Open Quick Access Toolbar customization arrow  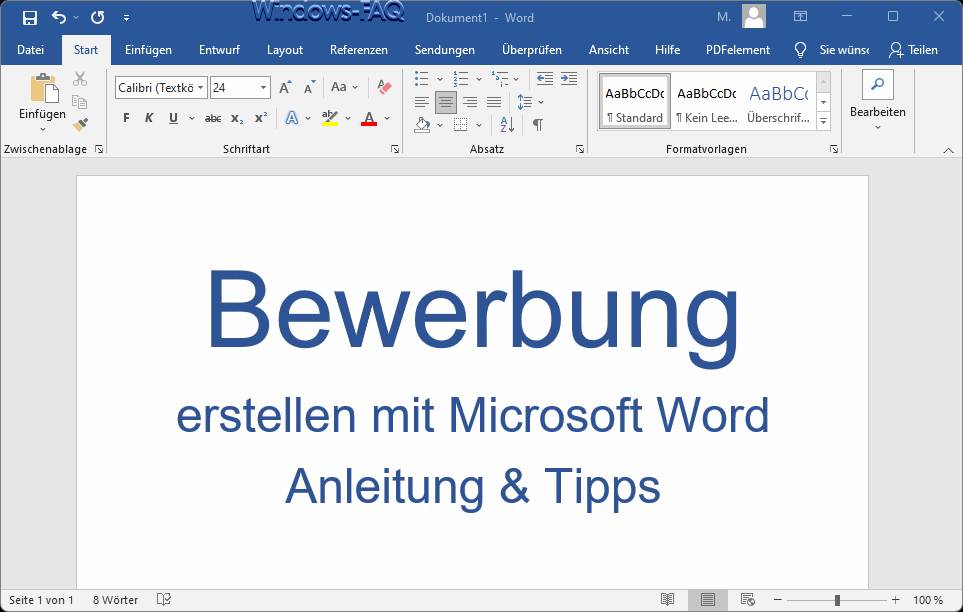click(x=126, y=18)
